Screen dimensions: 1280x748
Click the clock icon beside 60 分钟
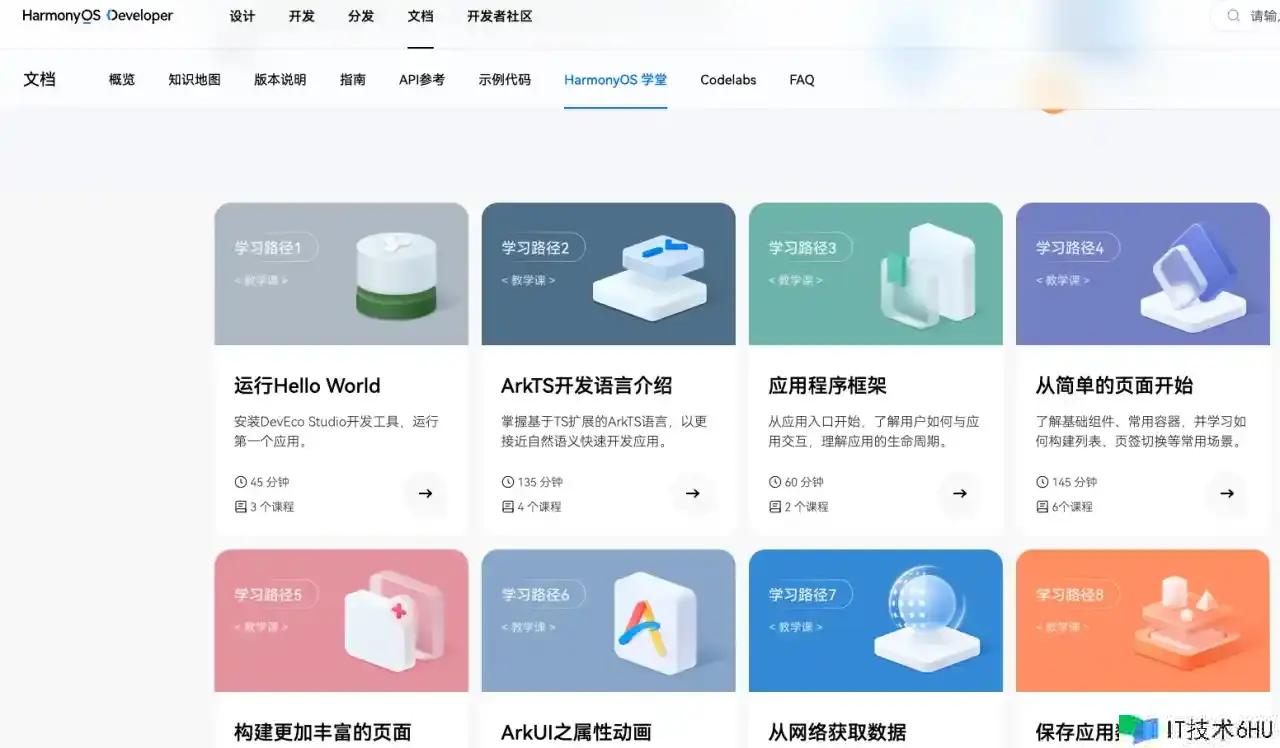(775, 482)
